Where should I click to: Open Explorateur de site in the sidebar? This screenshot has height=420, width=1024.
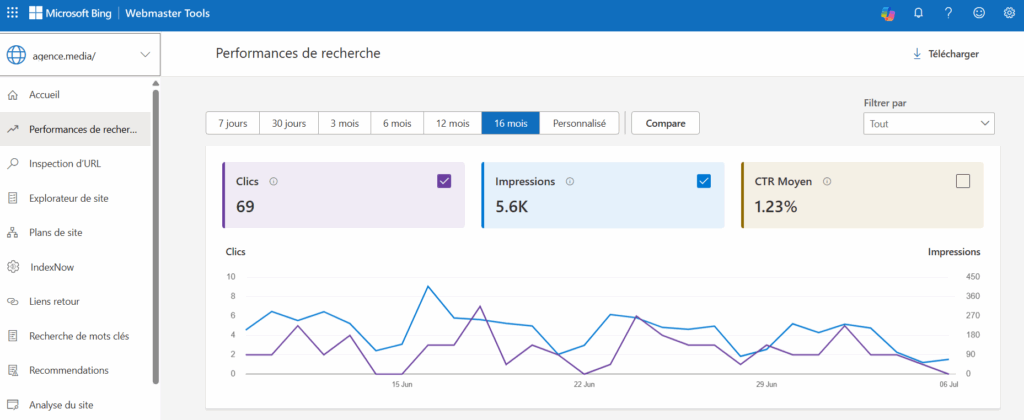(x=75, y=199)
